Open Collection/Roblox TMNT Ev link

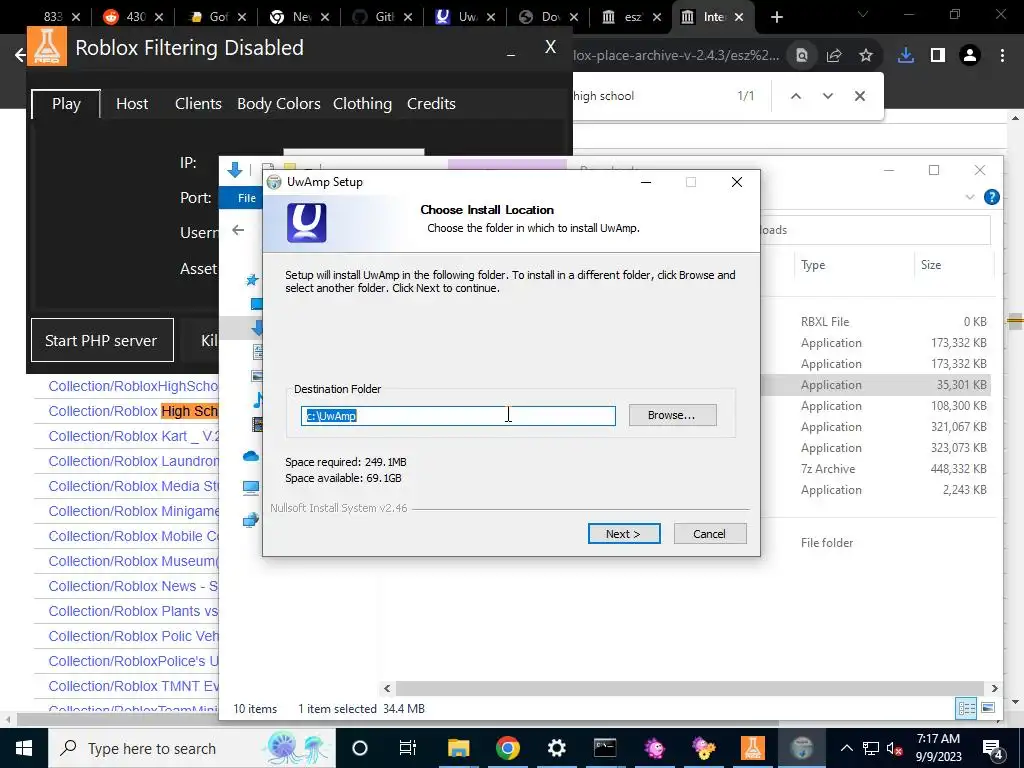tap(133, 686)
